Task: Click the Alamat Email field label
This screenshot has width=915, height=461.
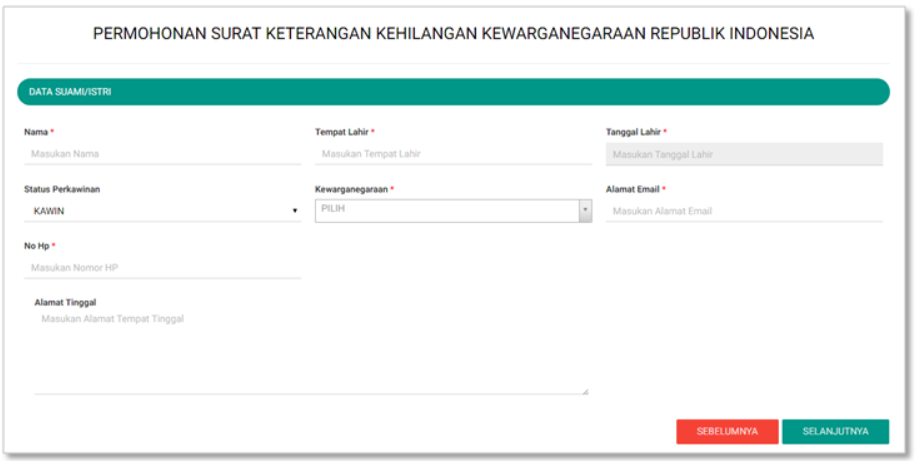Action: coord(632,189)
